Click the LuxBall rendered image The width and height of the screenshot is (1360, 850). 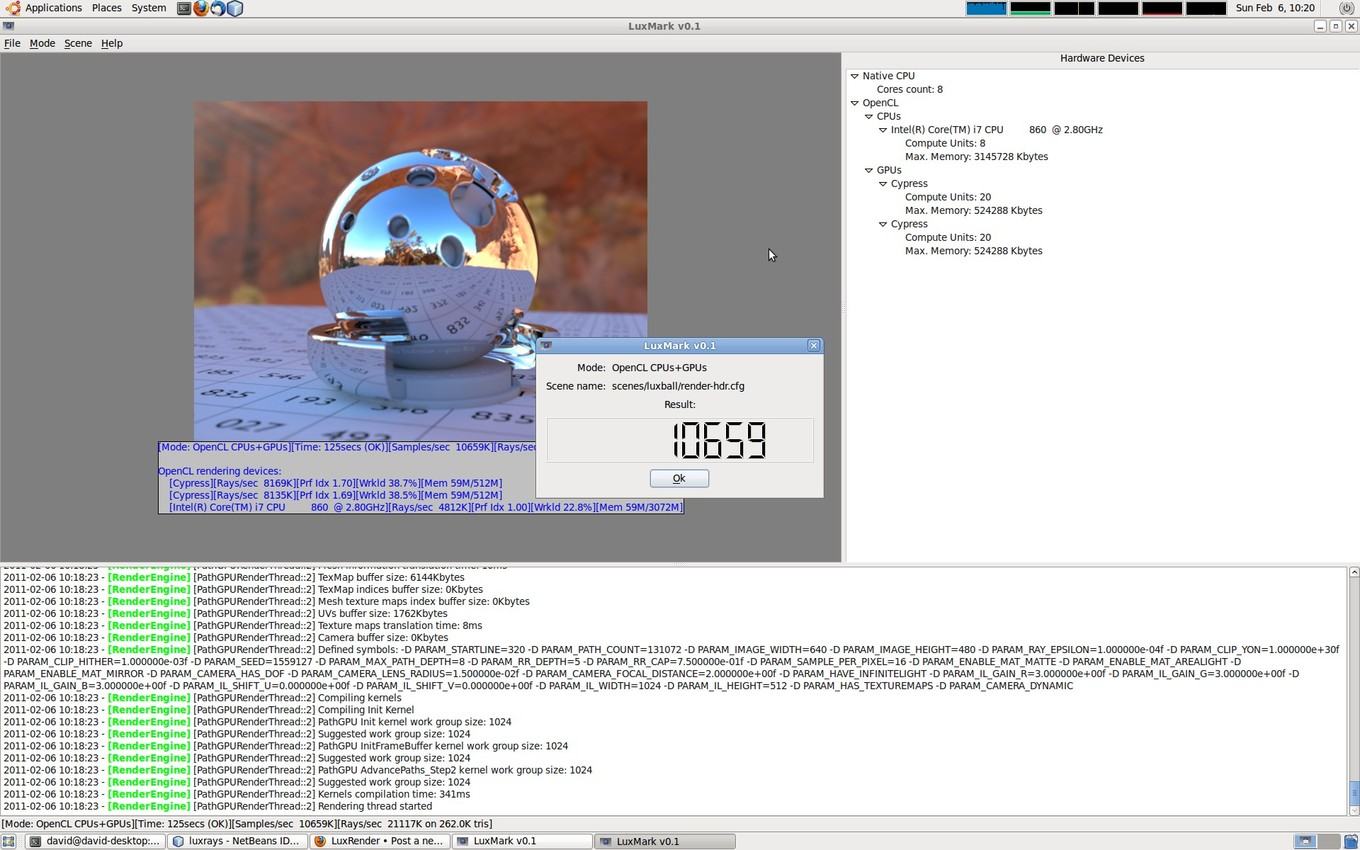[x=420, y=270]
